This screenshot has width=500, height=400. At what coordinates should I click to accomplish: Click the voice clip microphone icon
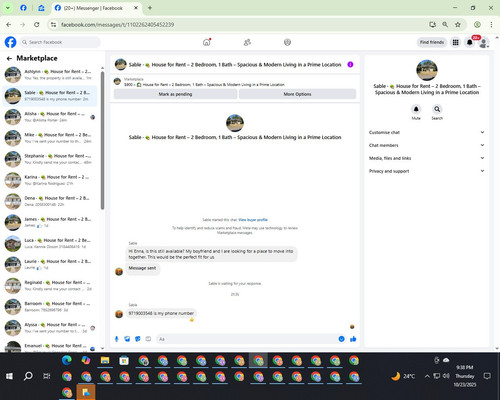(x=117, y=339)
